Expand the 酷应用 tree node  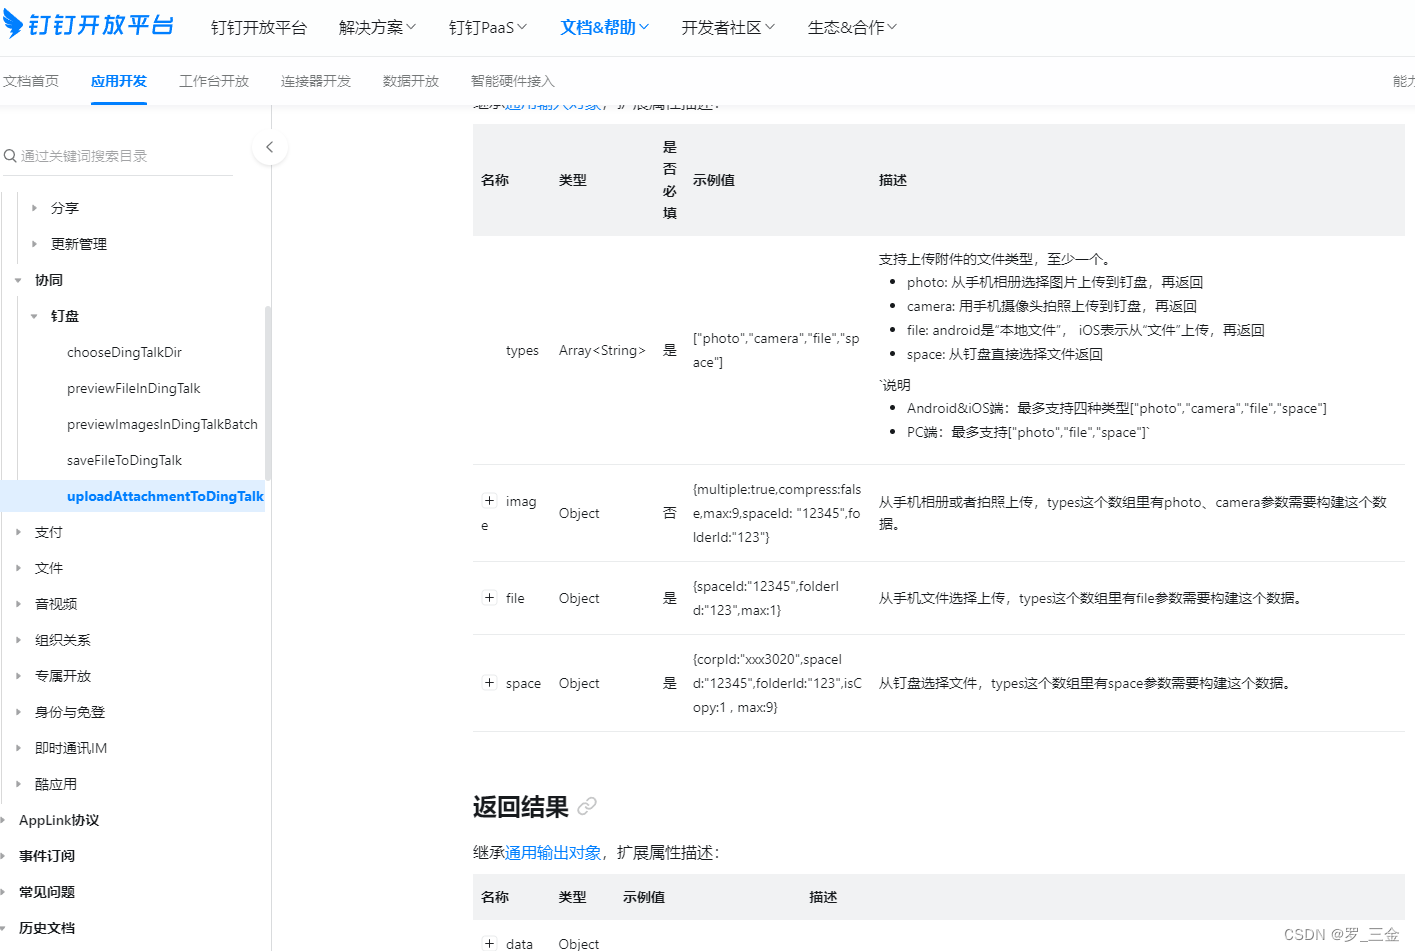coord(18,784)
